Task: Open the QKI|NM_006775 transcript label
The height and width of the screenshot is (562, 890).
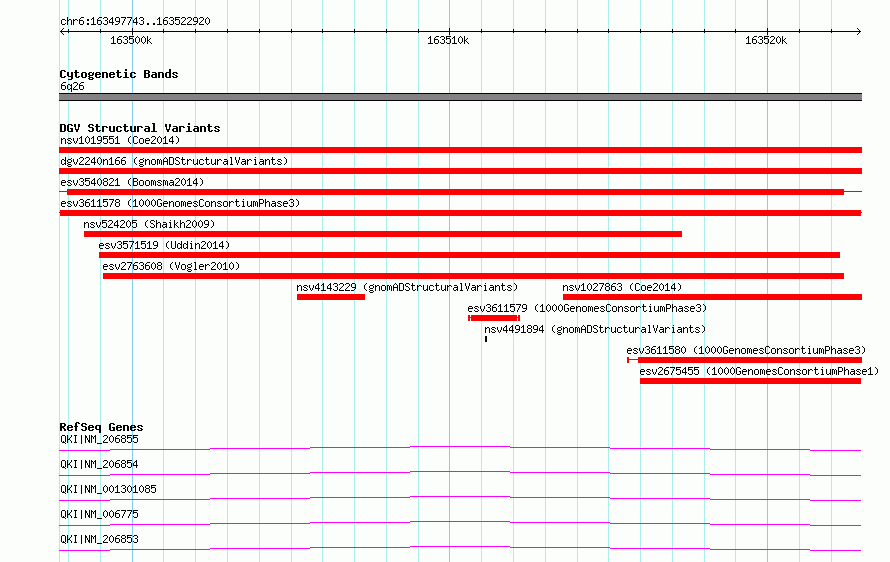Action: pyautogui.click(x=99, y=514)
